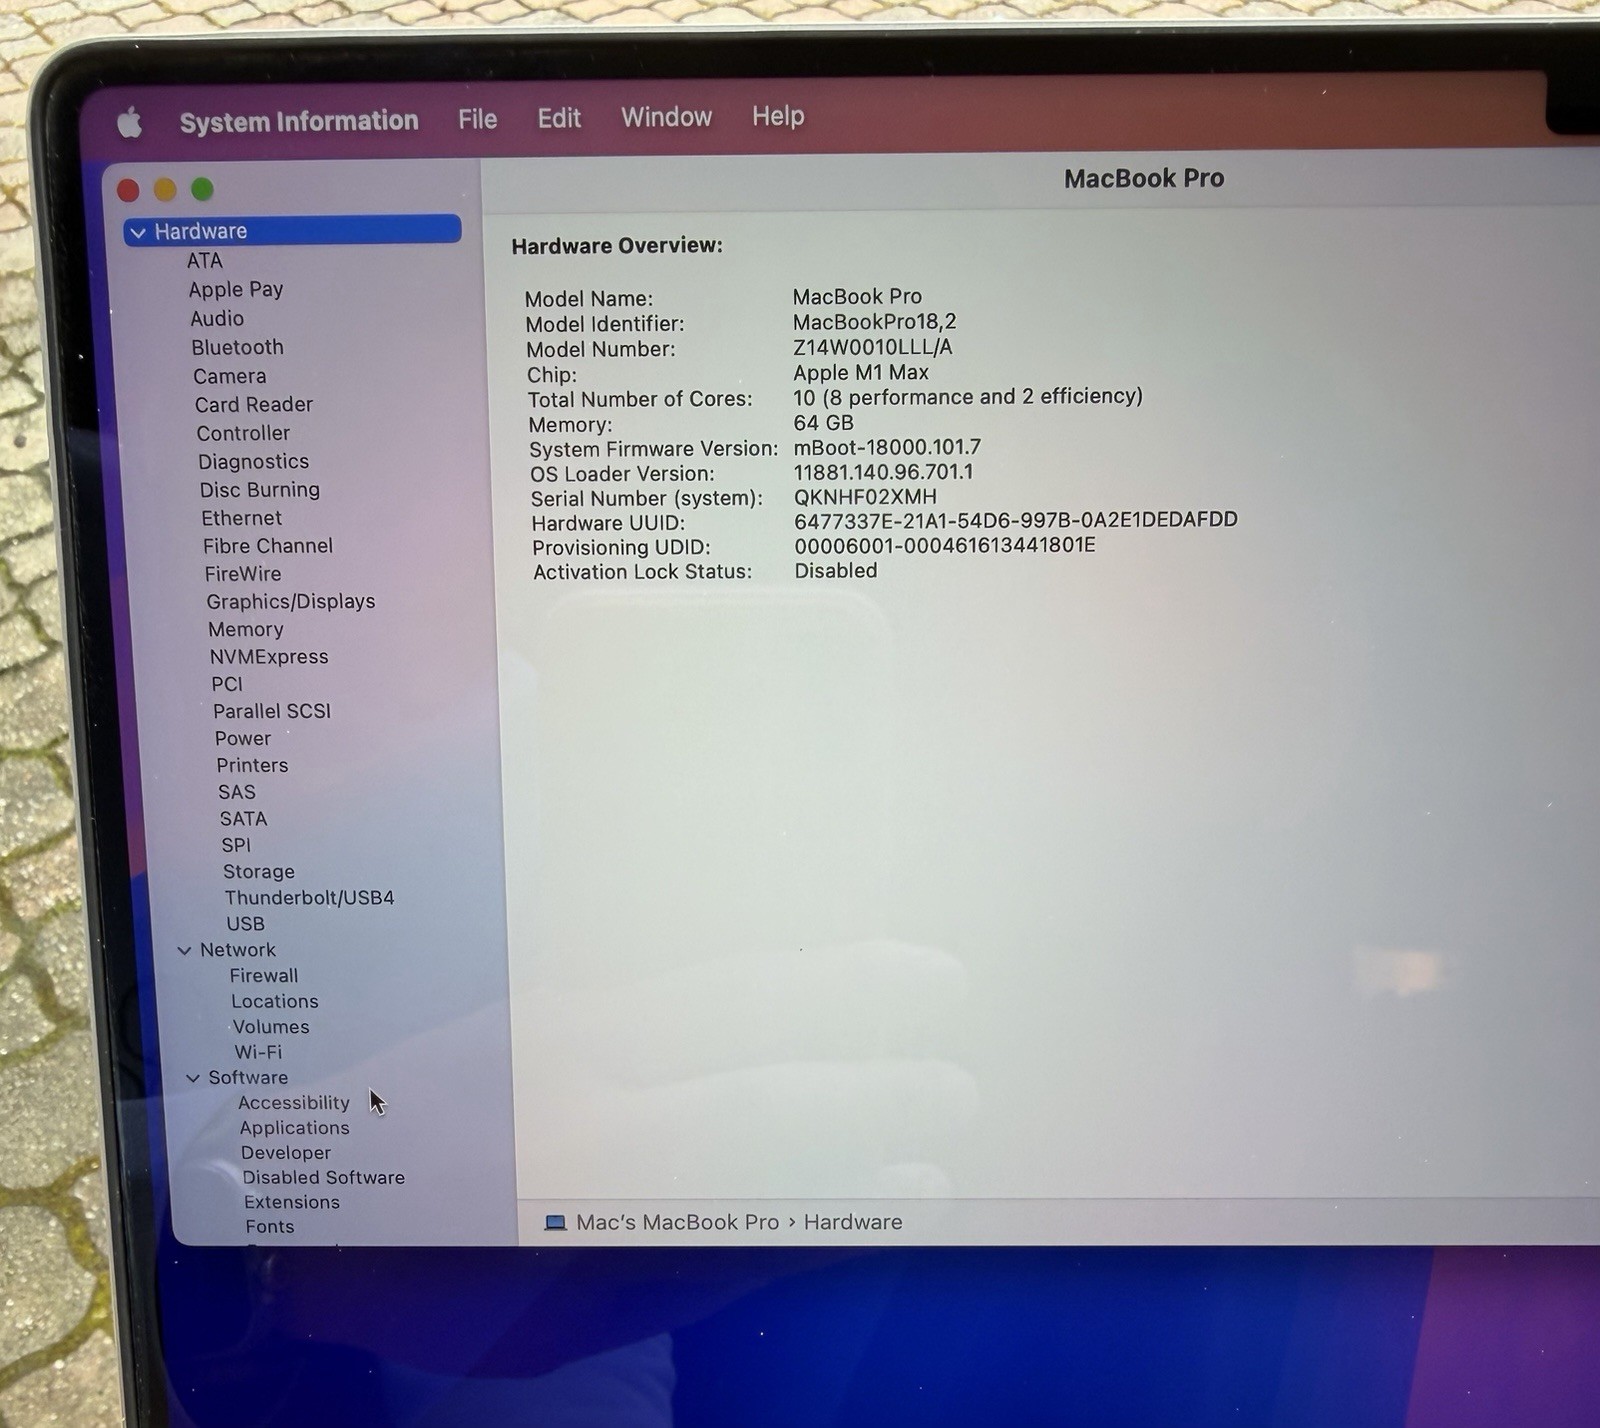The height and width of the screenshot is (1428, 1600).
Task: Select Graphics/Displays in the sidebar
Action: (291, 602)
